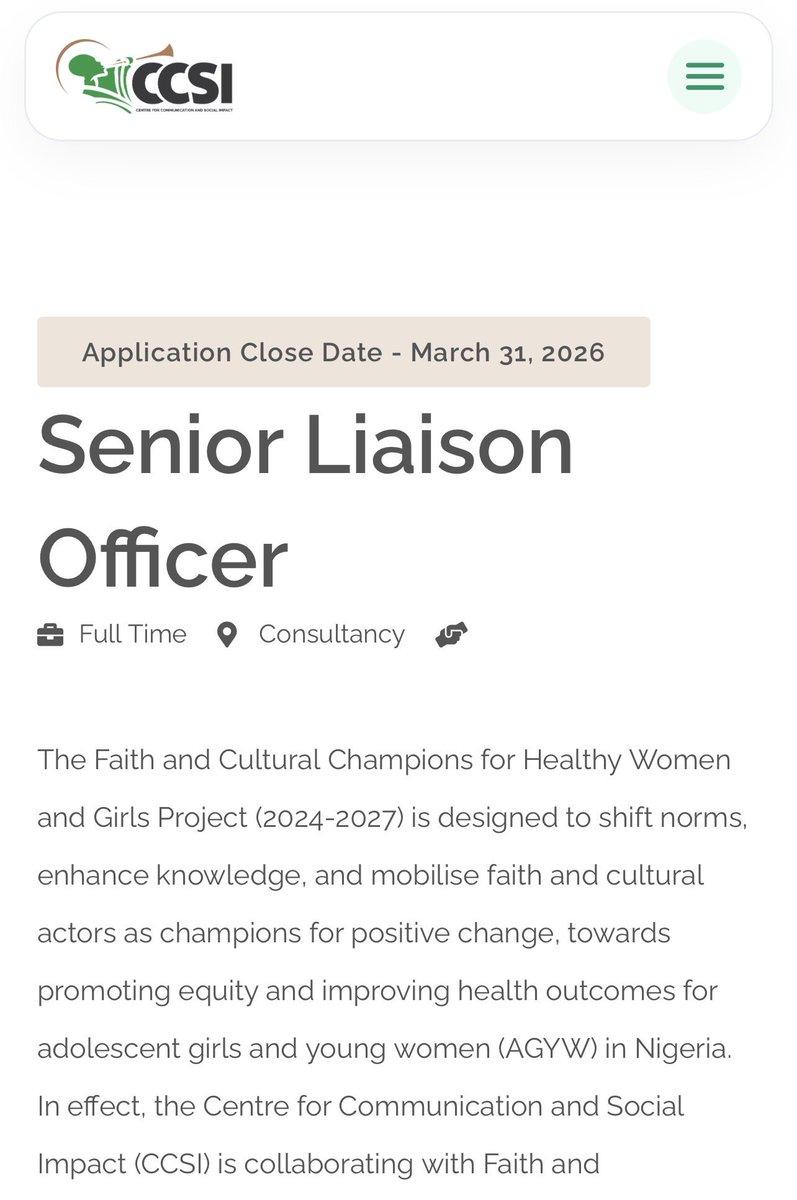Click the handshake icon beside Consultancy

tap(452, 635)
